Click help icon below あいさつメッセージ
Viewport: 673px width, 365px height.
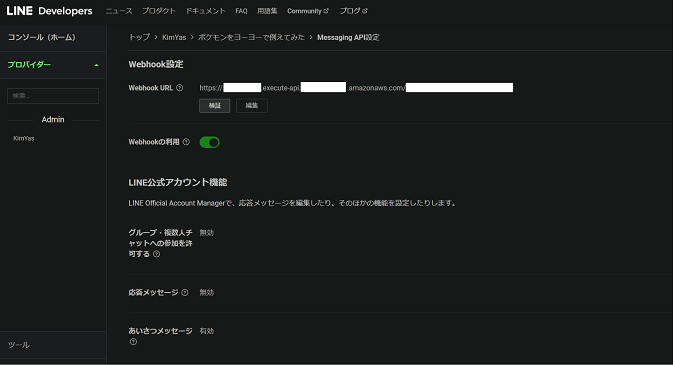(133, 342)
